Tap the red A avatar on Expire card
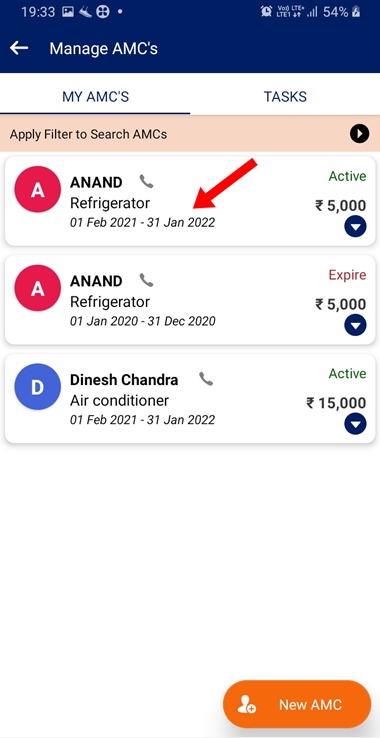Viewport: 380px width, 738px height. [x=38, y=288]
